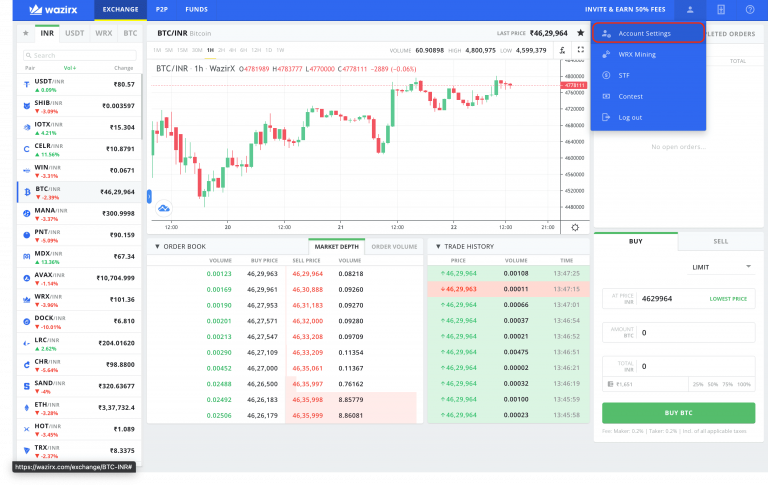Screen dimensions: 768x487
Task: Switch to Order Volume view
Action: (x=394, y=246)
